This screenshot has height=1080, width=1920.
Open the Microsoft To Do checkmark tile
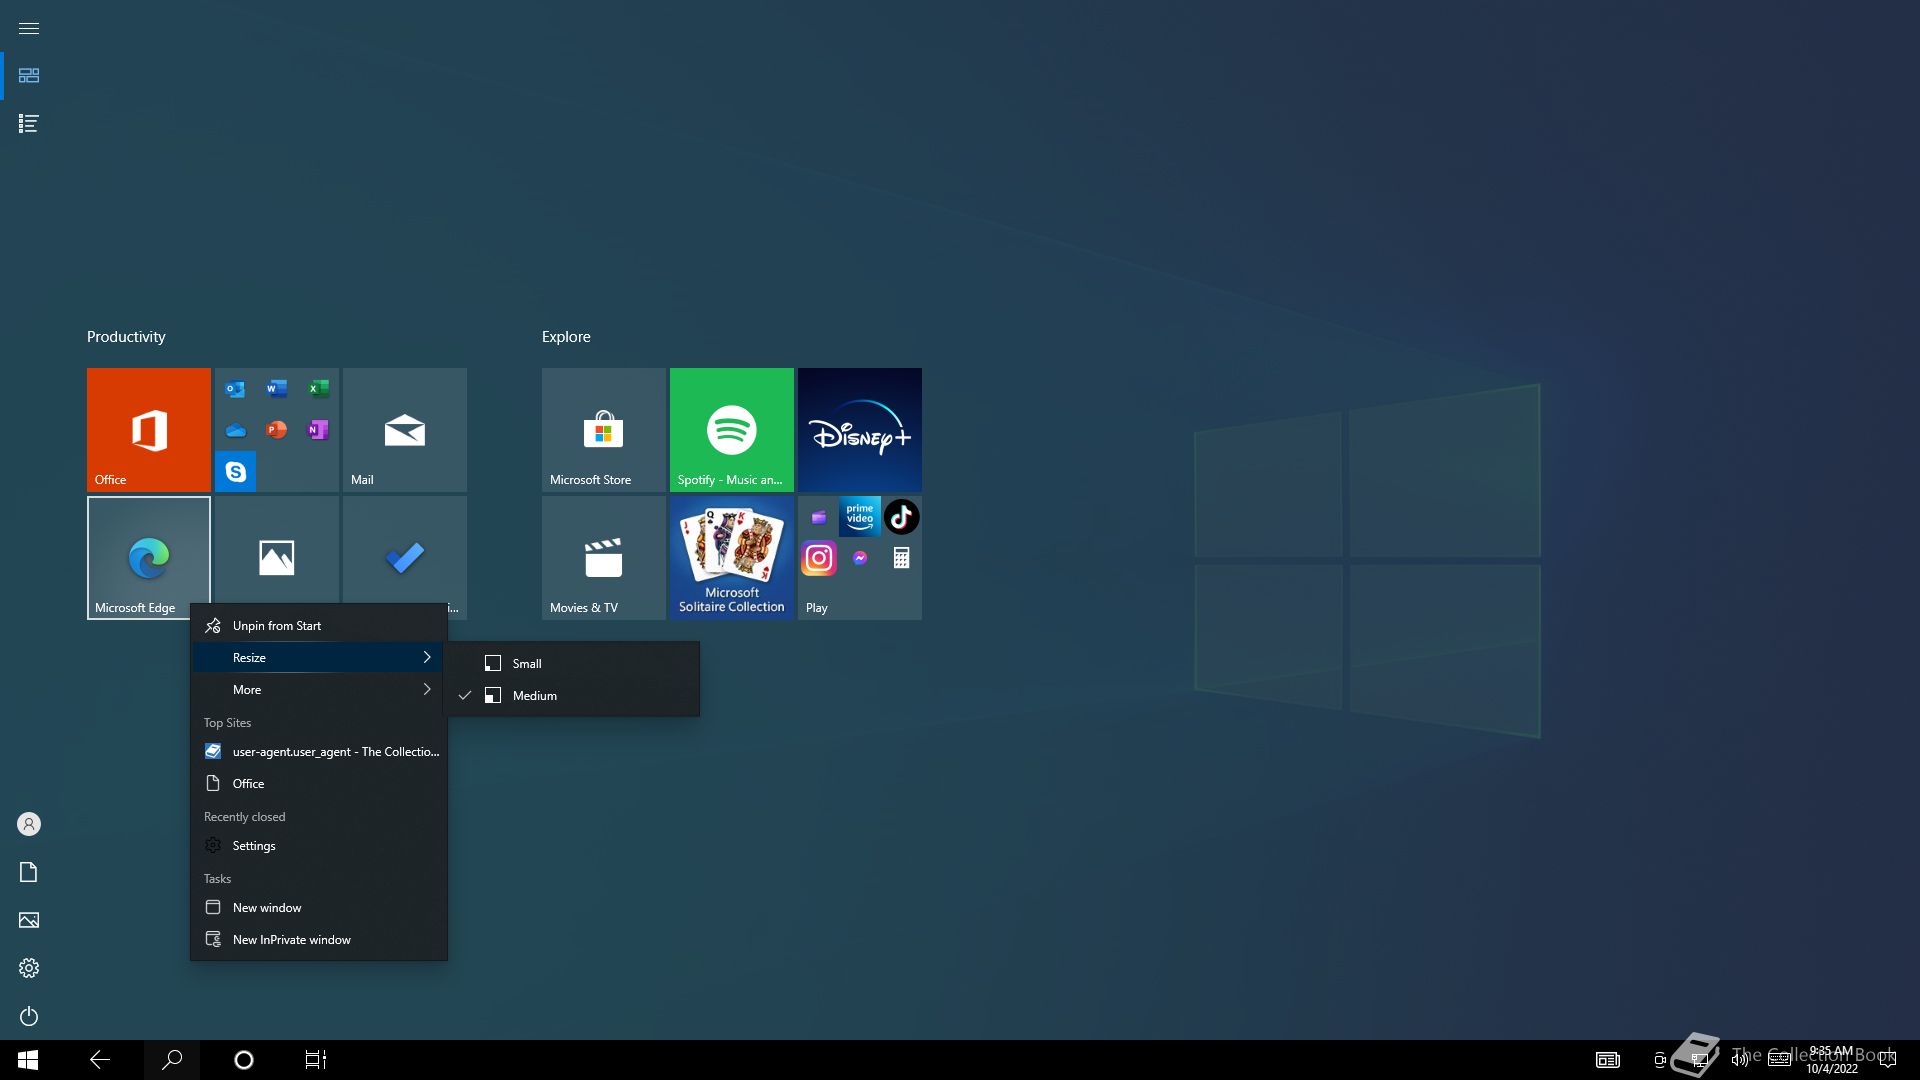click(405, 550)
